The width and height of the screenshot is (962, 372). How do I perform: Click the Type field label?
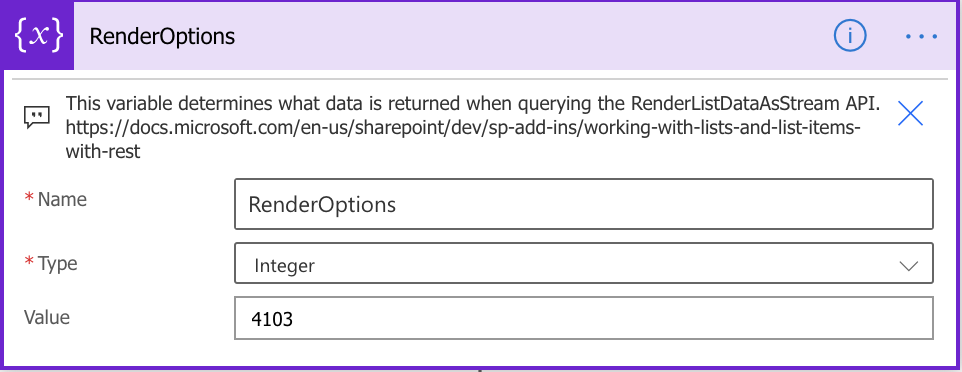(x=58, y=263)
